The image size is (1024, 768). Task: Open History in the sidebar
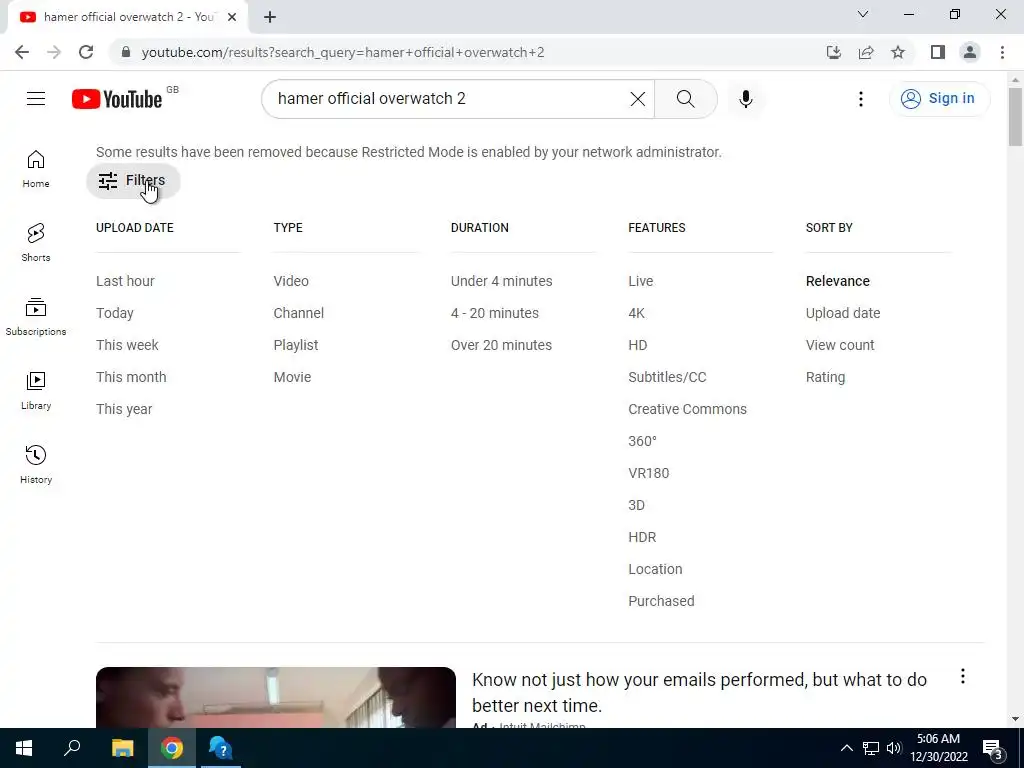36,464
